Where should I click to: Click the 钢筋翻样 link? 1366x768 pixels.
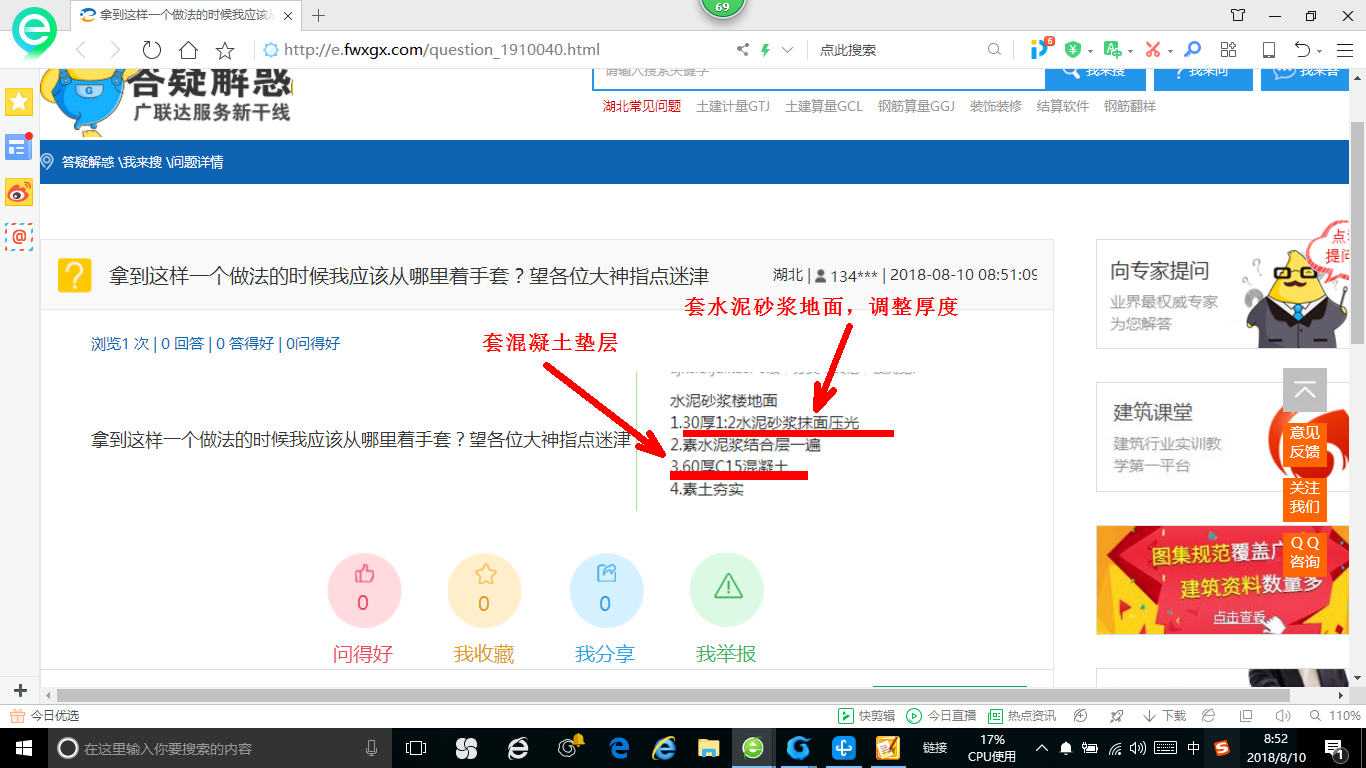tap(1130, 106)
